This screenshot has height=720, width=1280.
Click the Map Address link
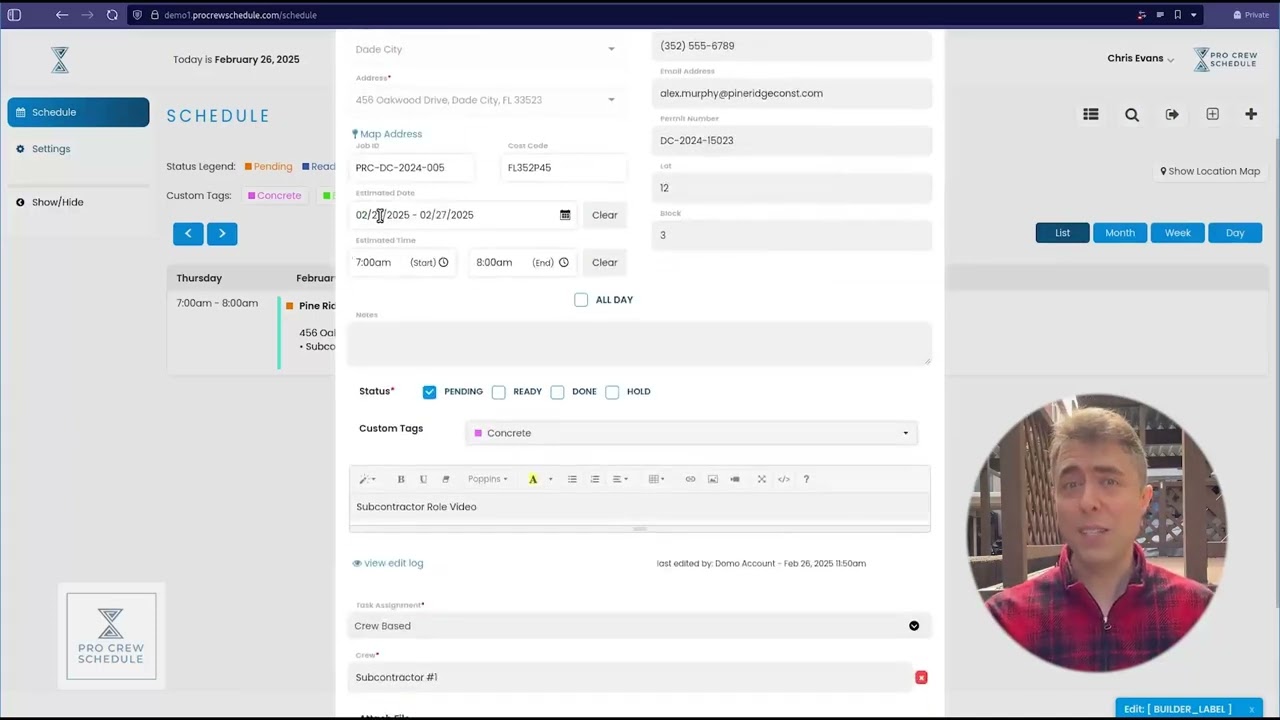click(x=387, y=134)
